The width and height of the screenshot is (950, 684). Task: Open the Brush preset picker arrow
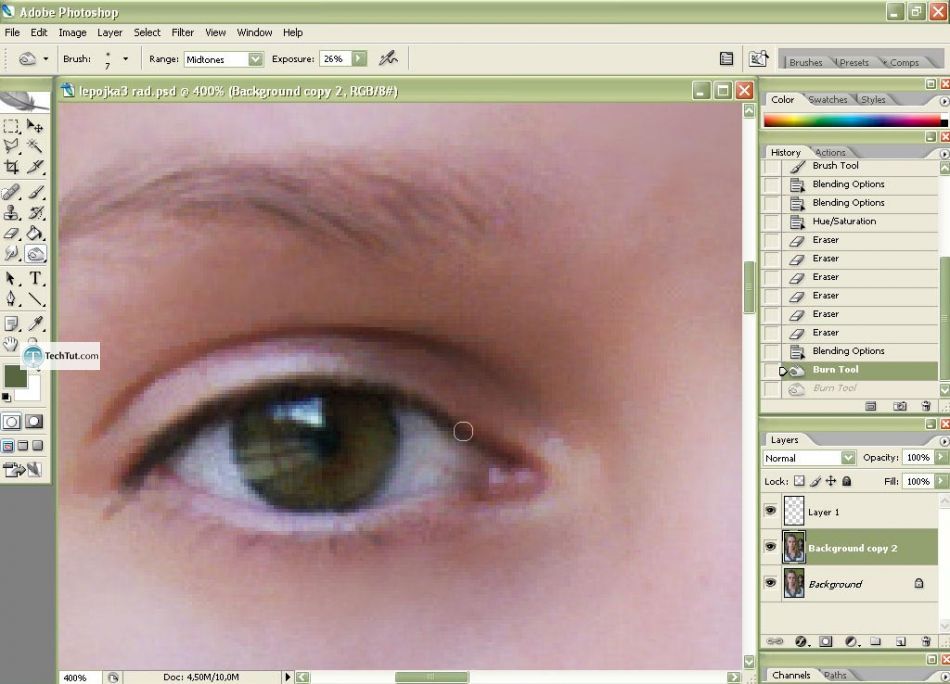coord(125,59)
